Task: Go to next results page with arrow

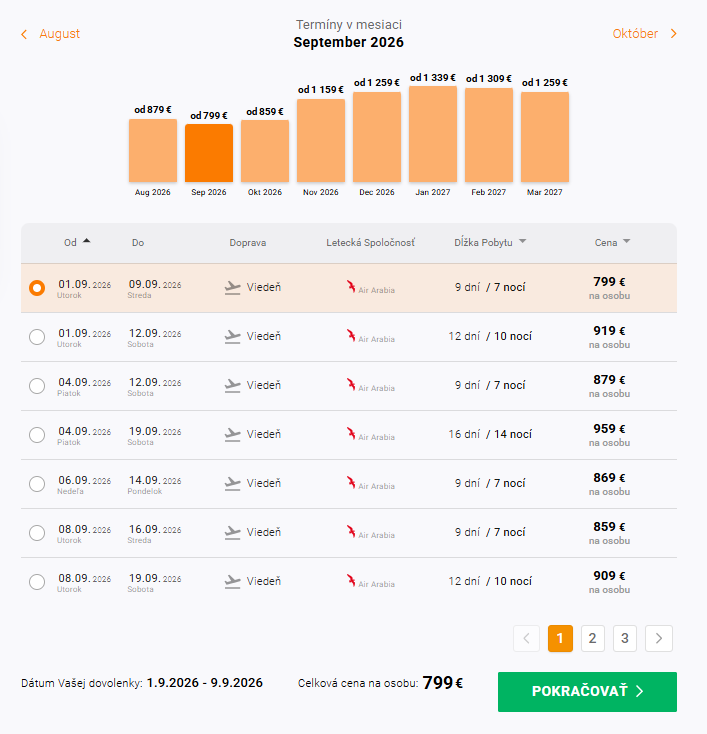Action: (659, 639)
